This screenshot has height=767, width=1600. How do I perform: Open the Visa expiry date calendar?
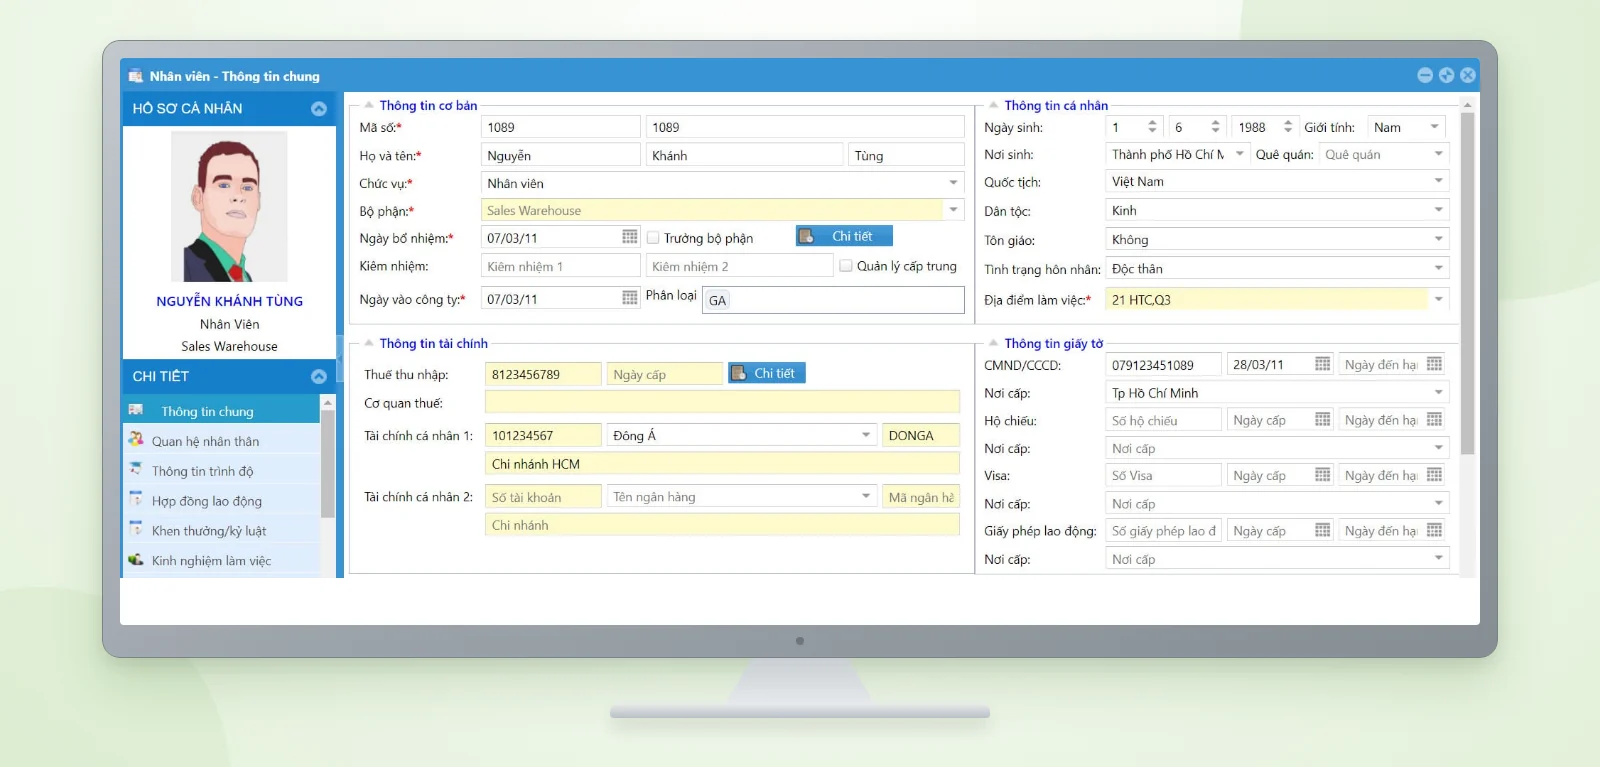(x=1434, y=475)
